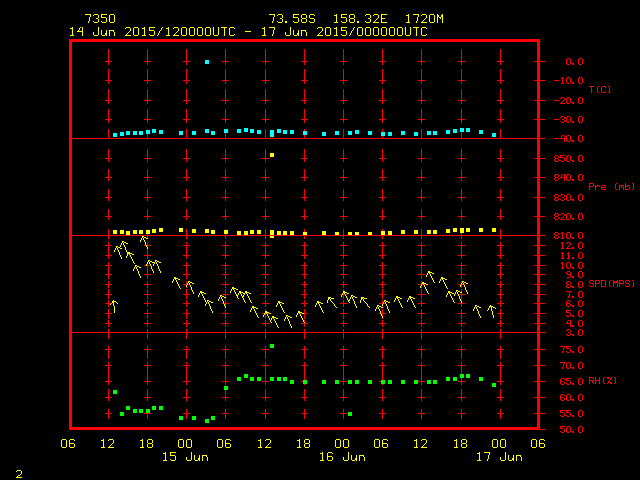
Task: Click the elevation label 1720M
Action: click(424, 19)
